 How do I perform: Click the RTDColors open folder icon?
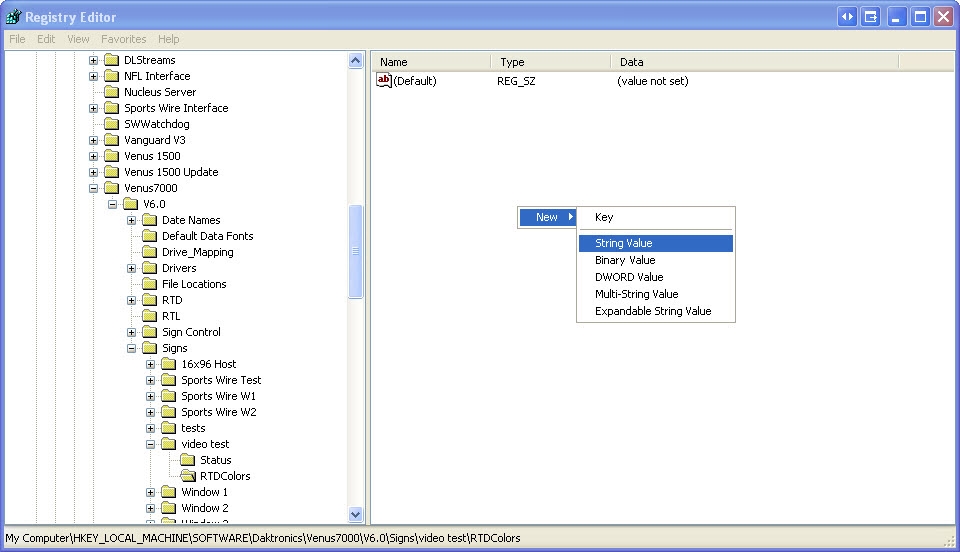(x=187, y=476)
